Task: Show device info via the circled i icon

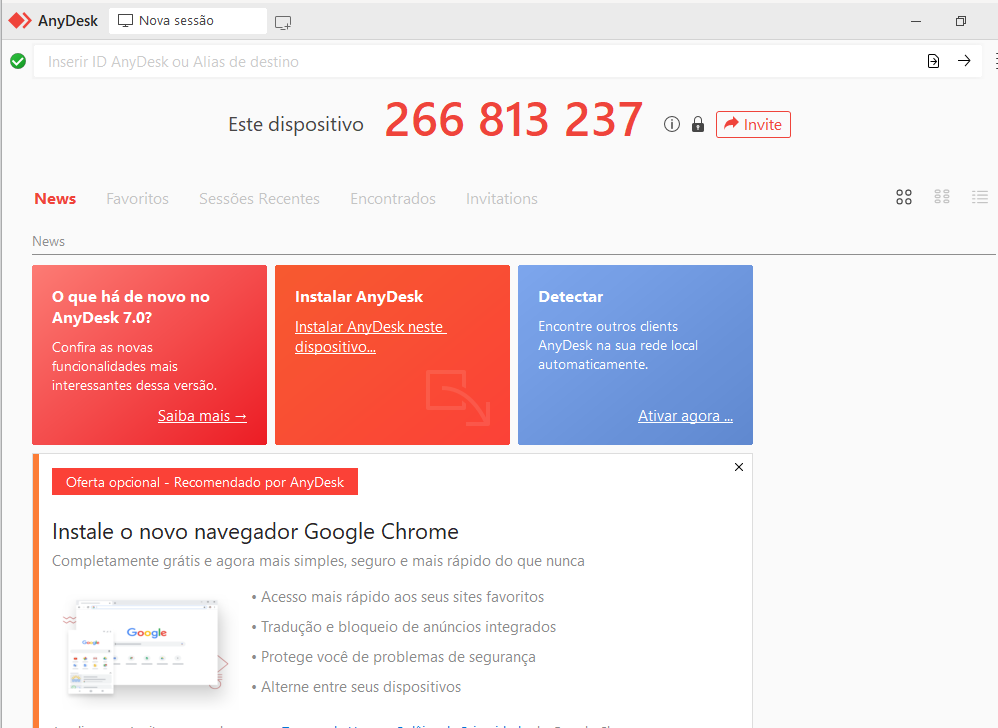Action: coord(671,124)
